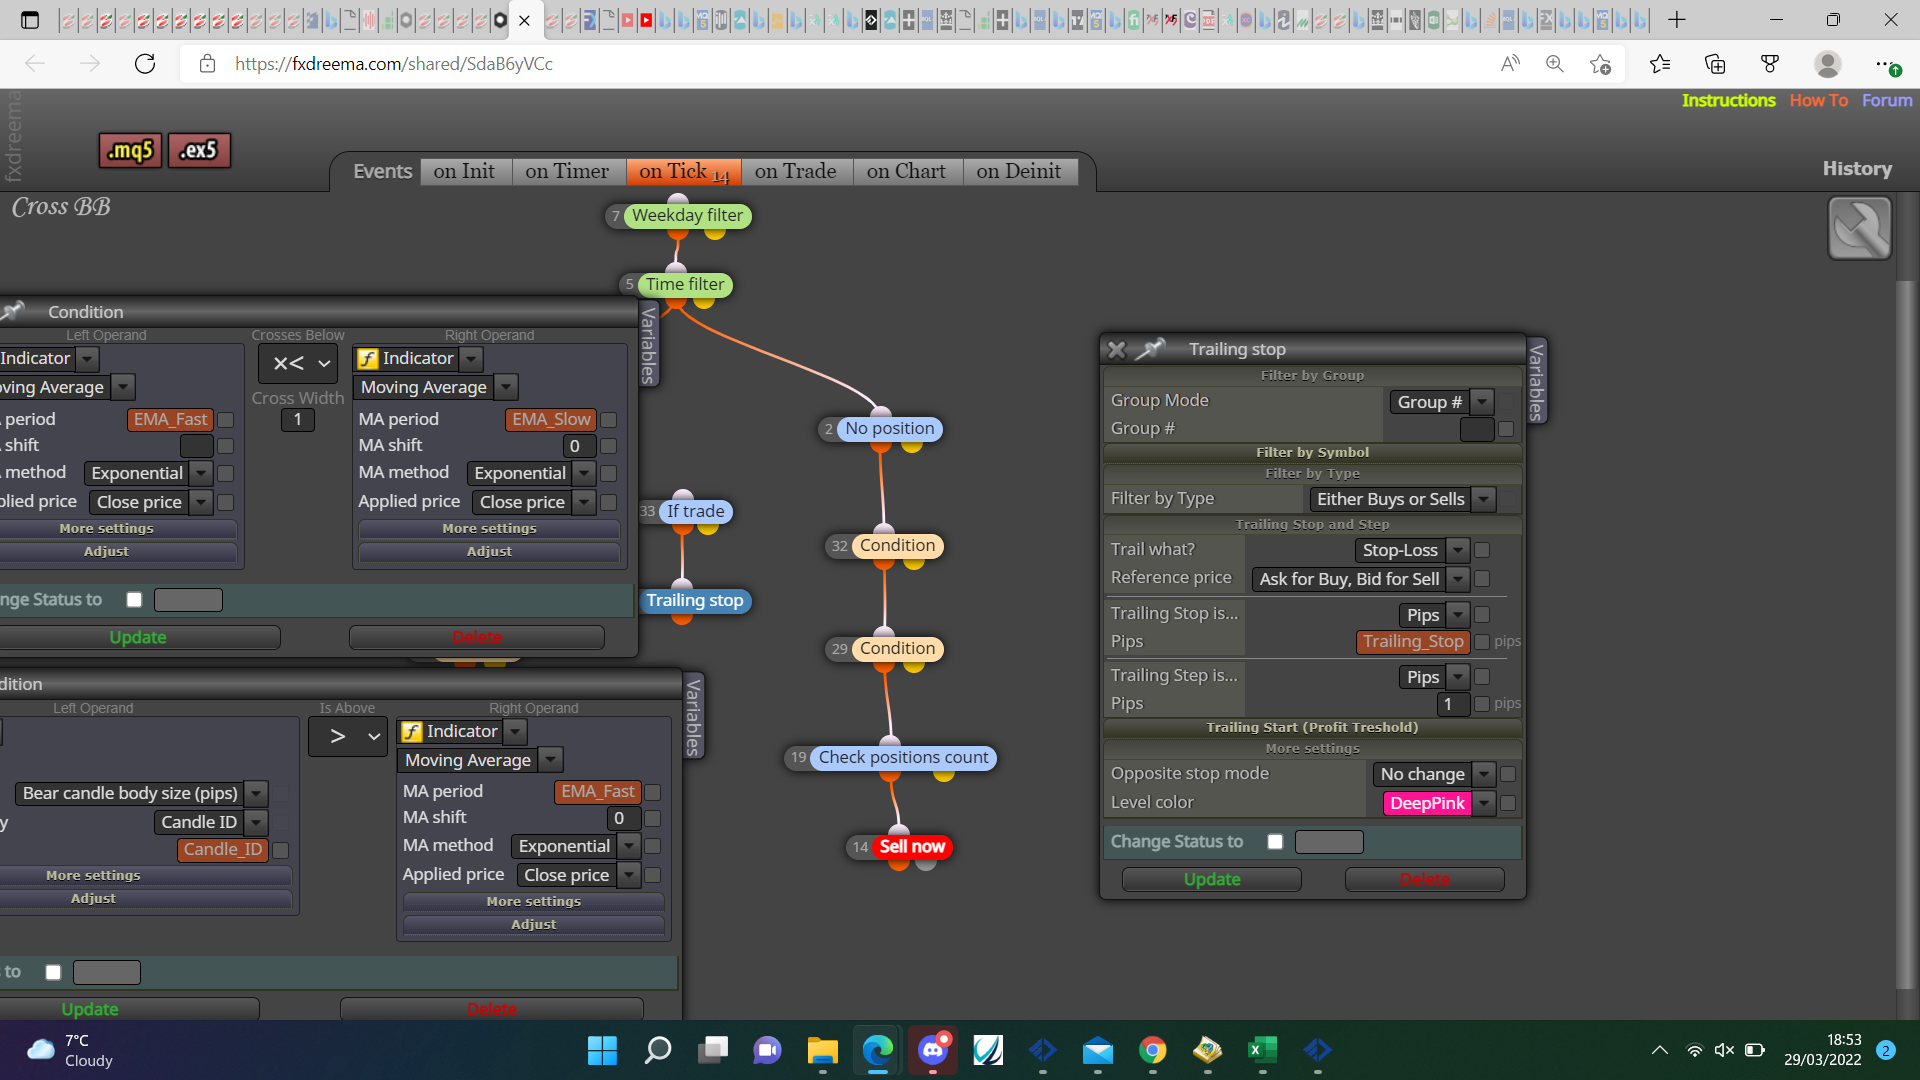Image resolution: width=1920 pixels, height=1080 pixels.
Task: Add this page to favorites
Action: click(1600, 64)
